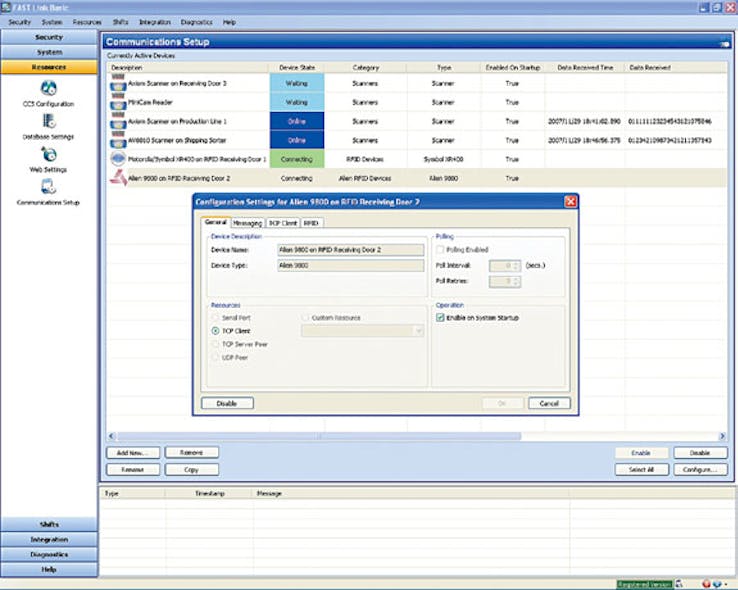
Task: Click scrollbar right arrow of the device list
Action: [722, 436]
